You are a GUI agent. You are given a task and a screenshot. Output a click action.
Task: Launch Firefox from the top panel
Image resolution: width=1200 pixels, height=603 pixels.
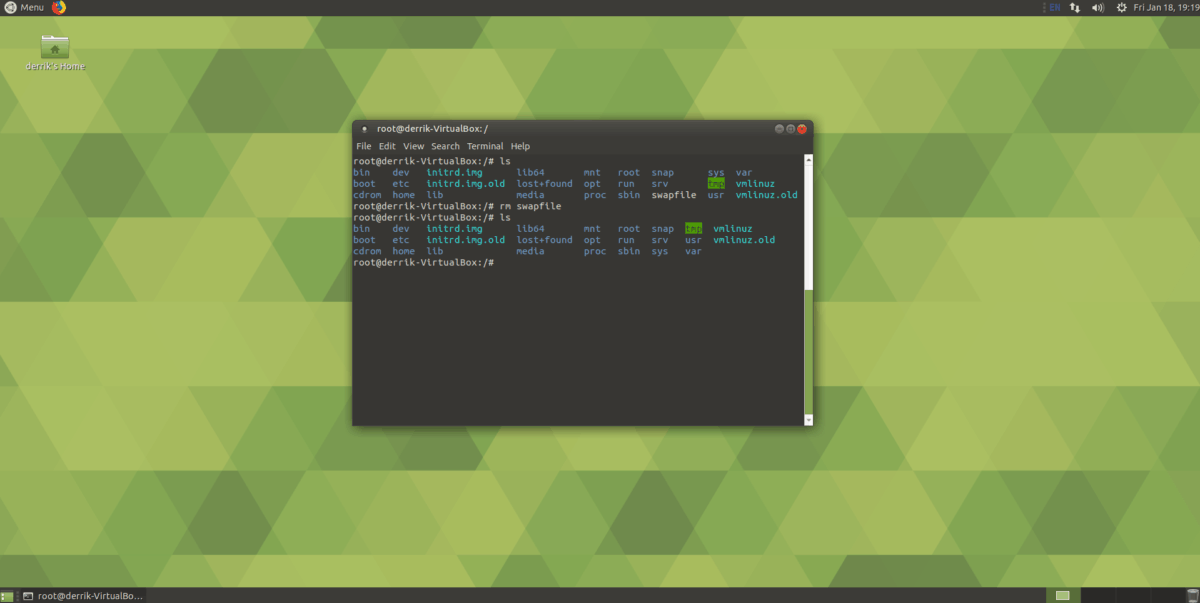click(59, 7)
